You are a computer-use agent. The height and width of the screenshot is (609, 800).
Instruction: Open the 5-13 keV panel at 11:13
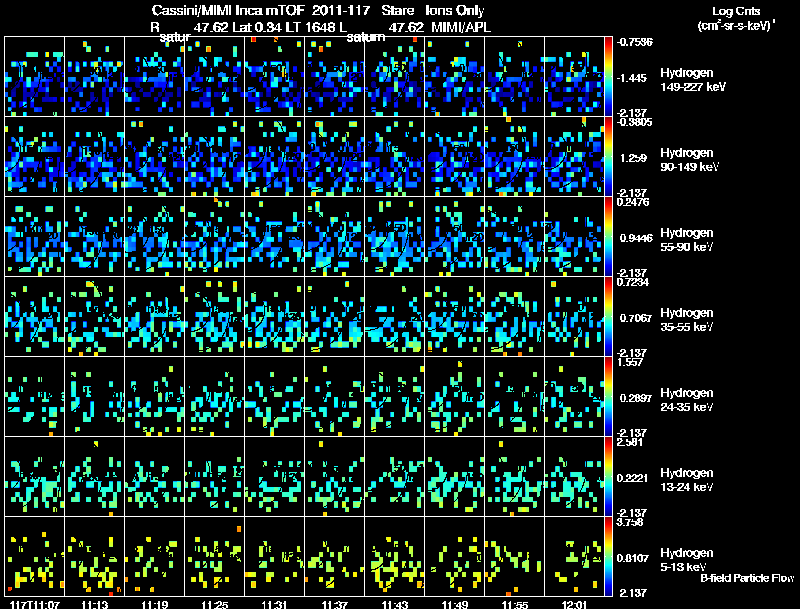[94, 556]
